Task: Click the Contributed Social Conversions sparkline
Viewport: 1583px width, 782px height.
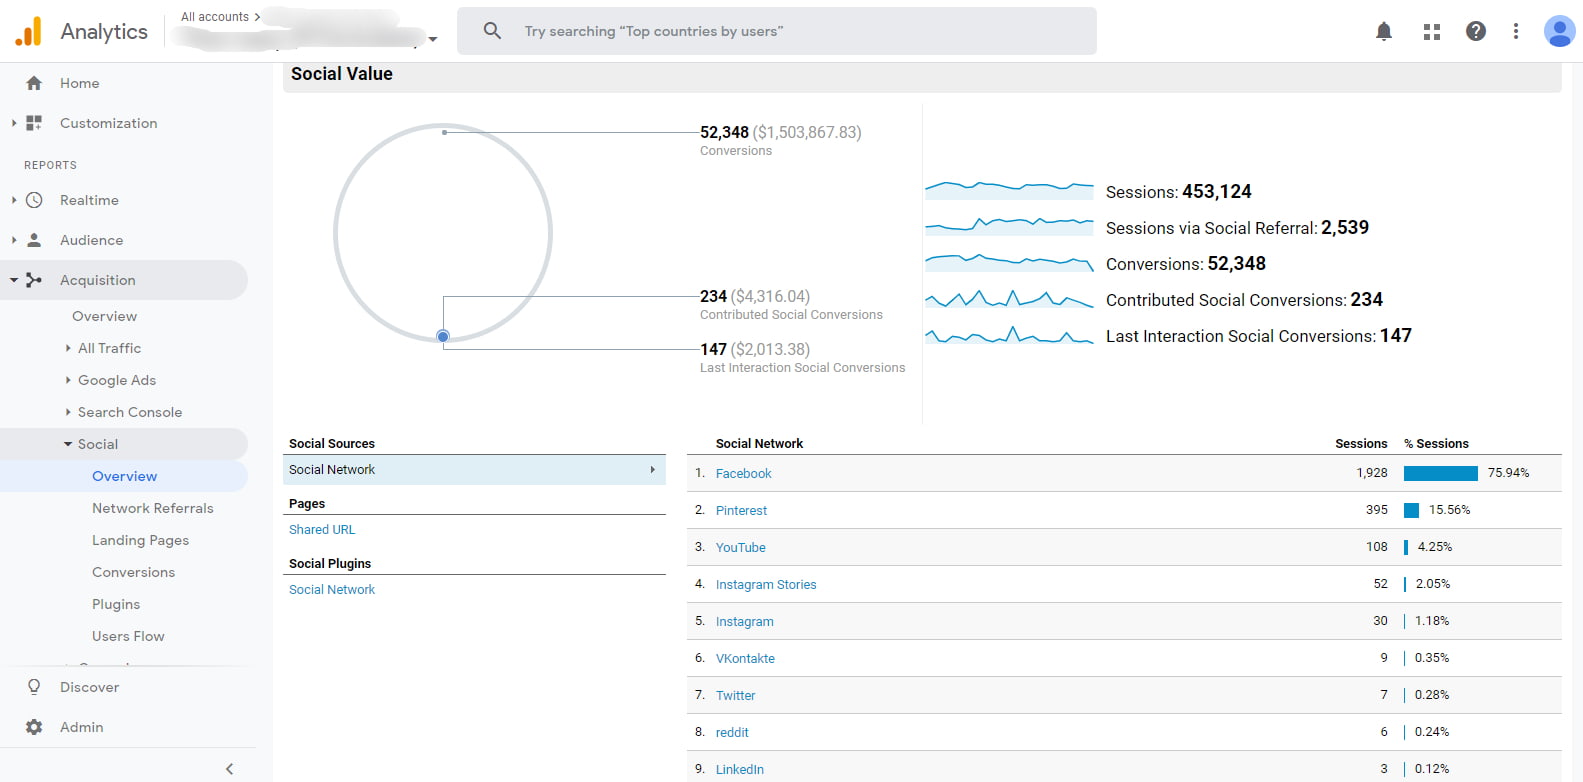Action: point(1009,299)
